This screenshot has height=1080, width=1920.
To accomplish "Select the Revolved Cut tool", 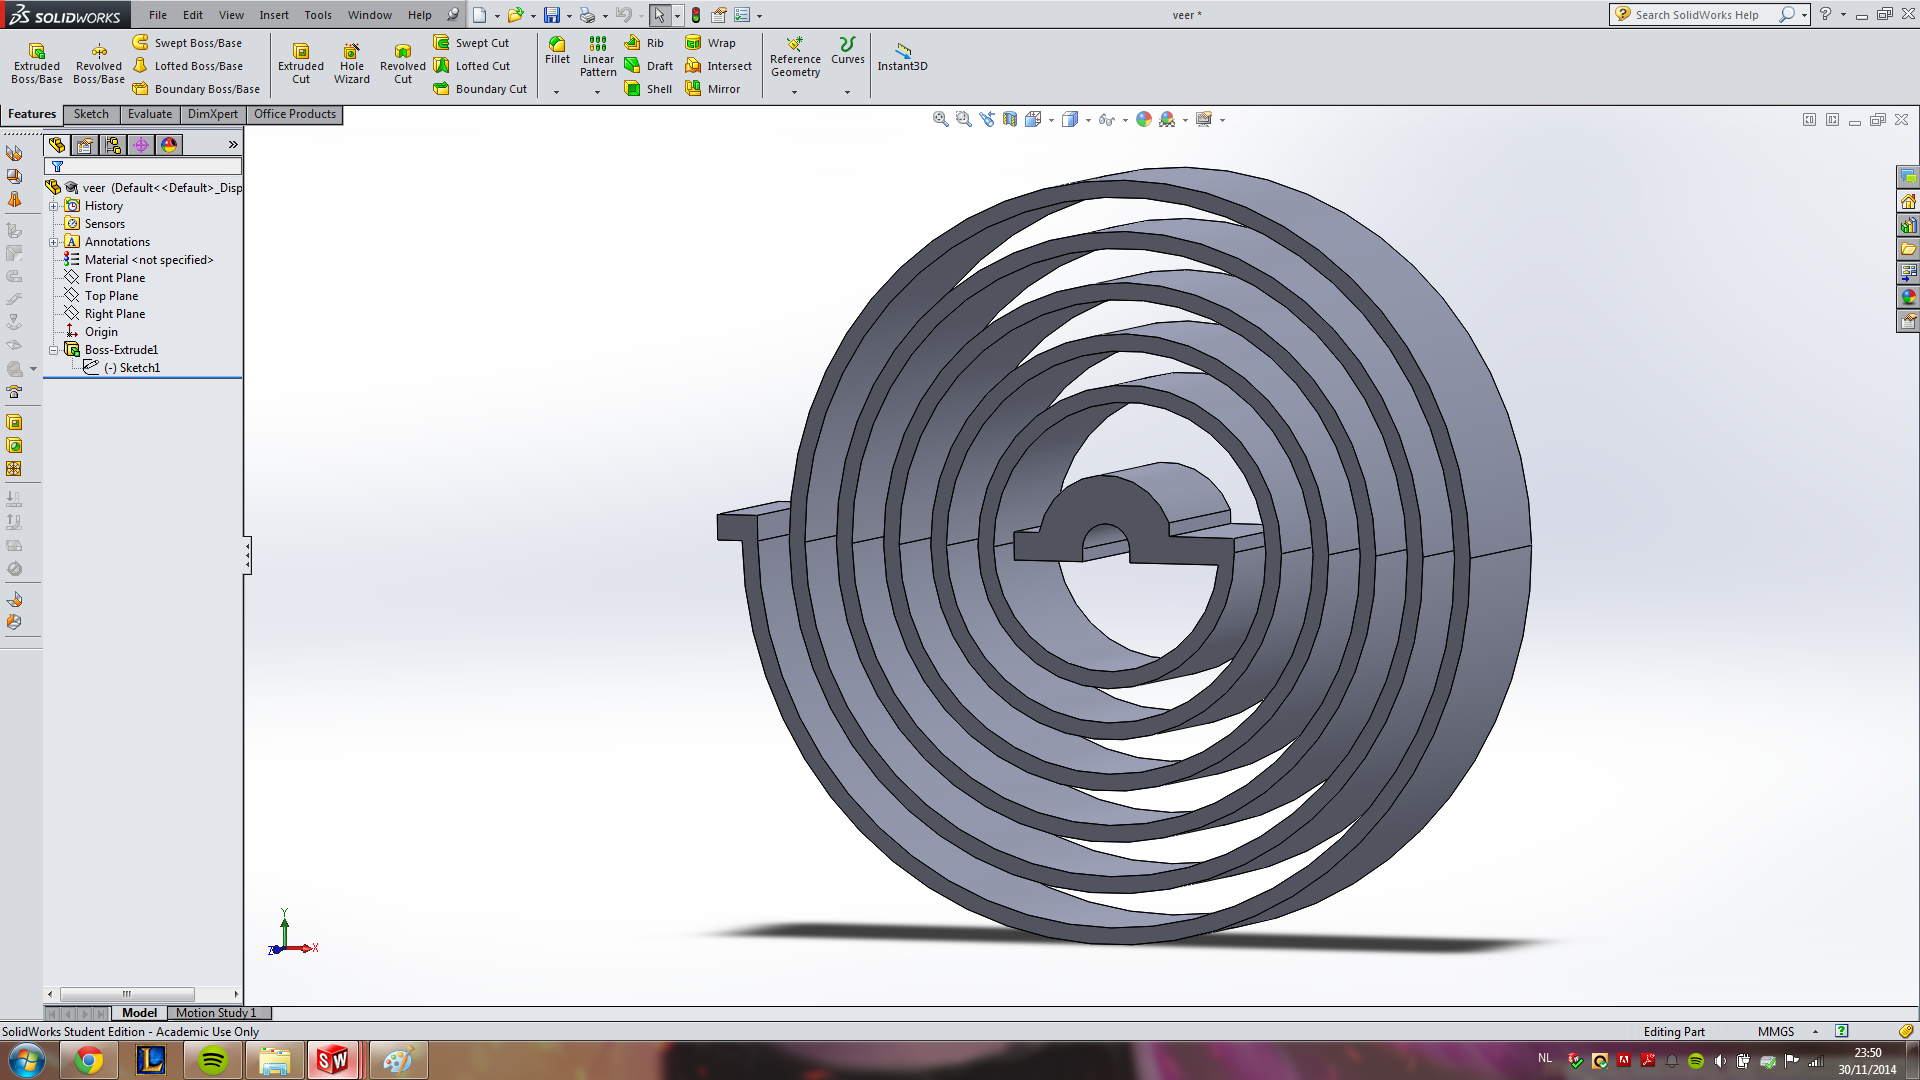I will (x=403, y=63).
